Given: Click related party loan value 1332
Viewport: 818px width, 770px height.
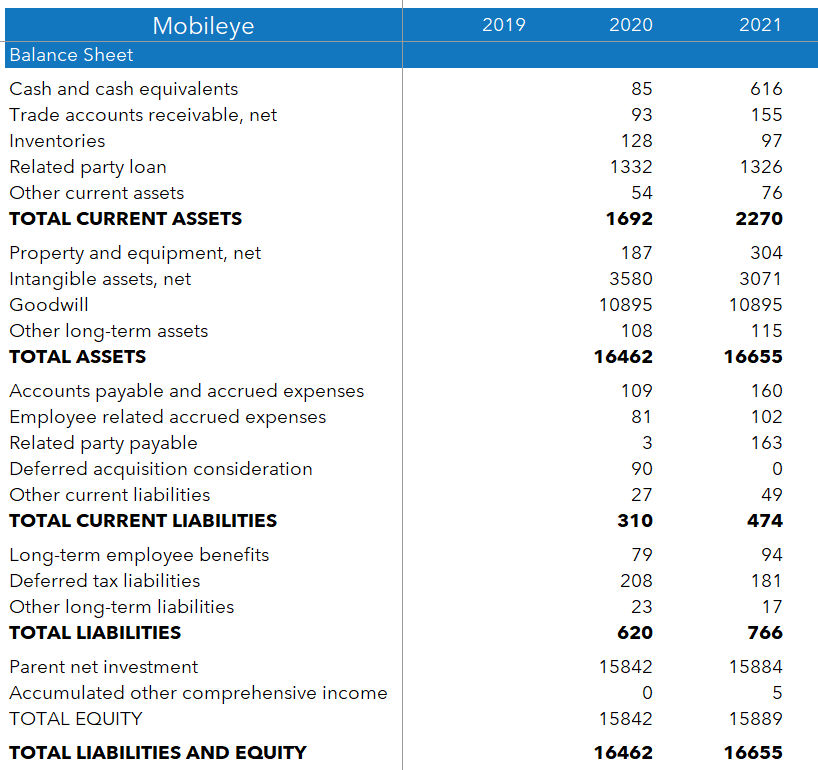Looking at the screenshot, I should [x=631, y=167].
